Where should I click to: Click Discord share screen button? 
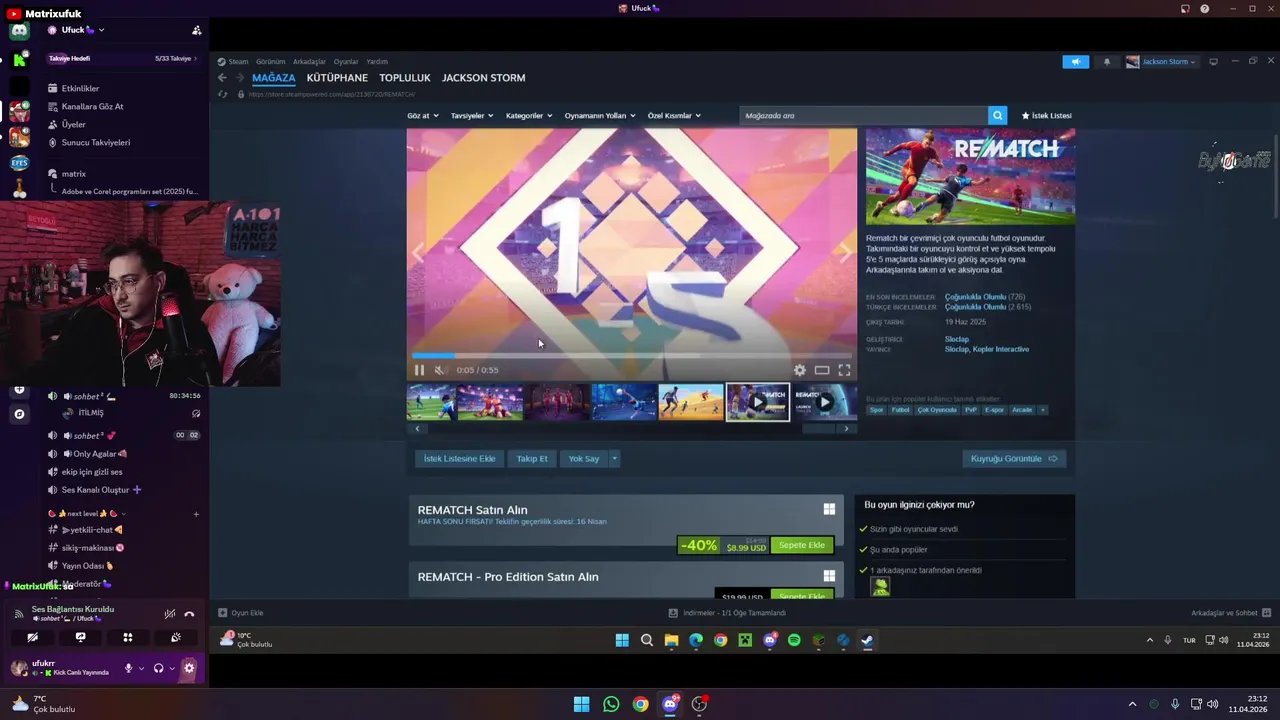pos(81,637)
